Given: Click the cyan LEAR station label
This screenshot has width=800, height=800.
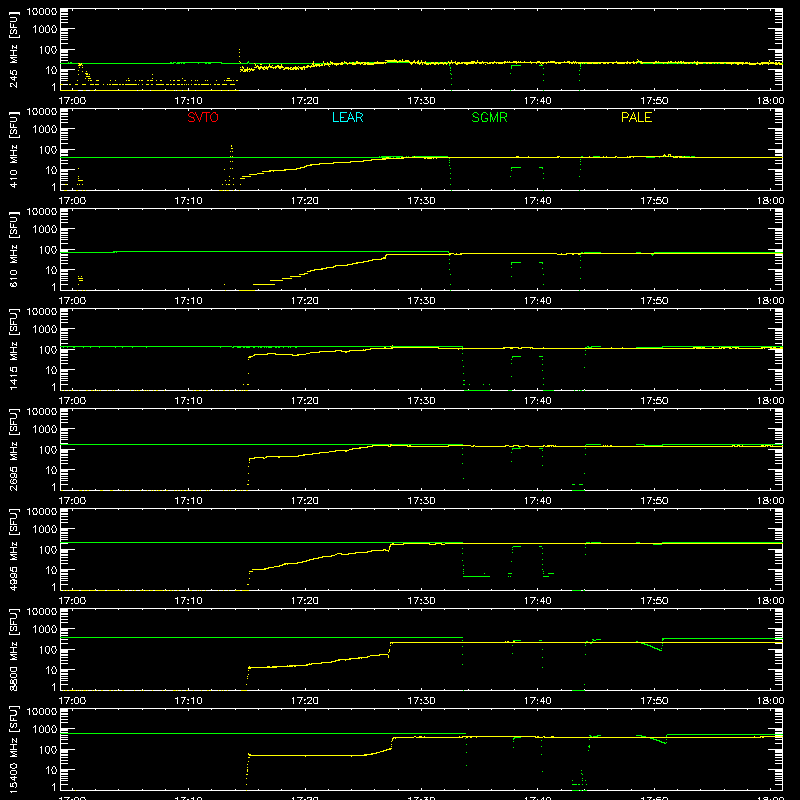Looking at the screenshot, I should click(x=347, y=117).
